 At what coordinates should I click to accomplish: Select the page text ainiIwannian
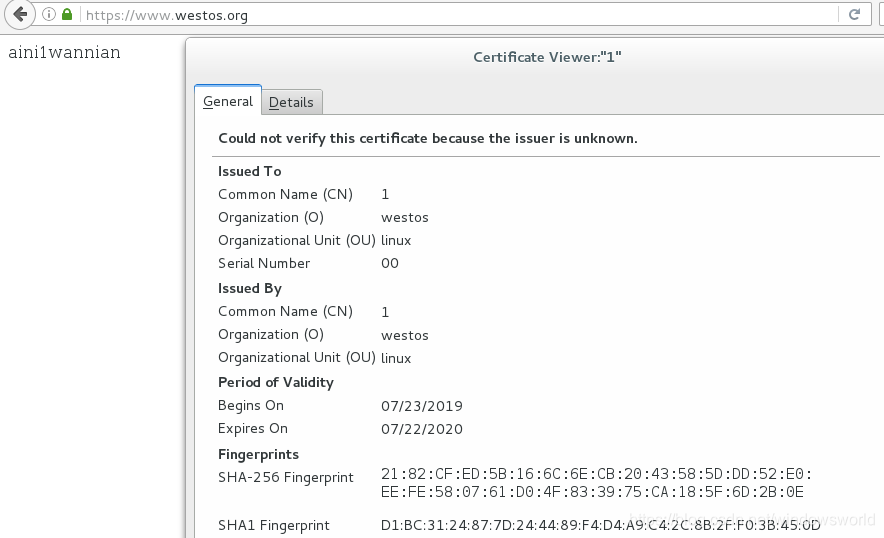(64, 52)
